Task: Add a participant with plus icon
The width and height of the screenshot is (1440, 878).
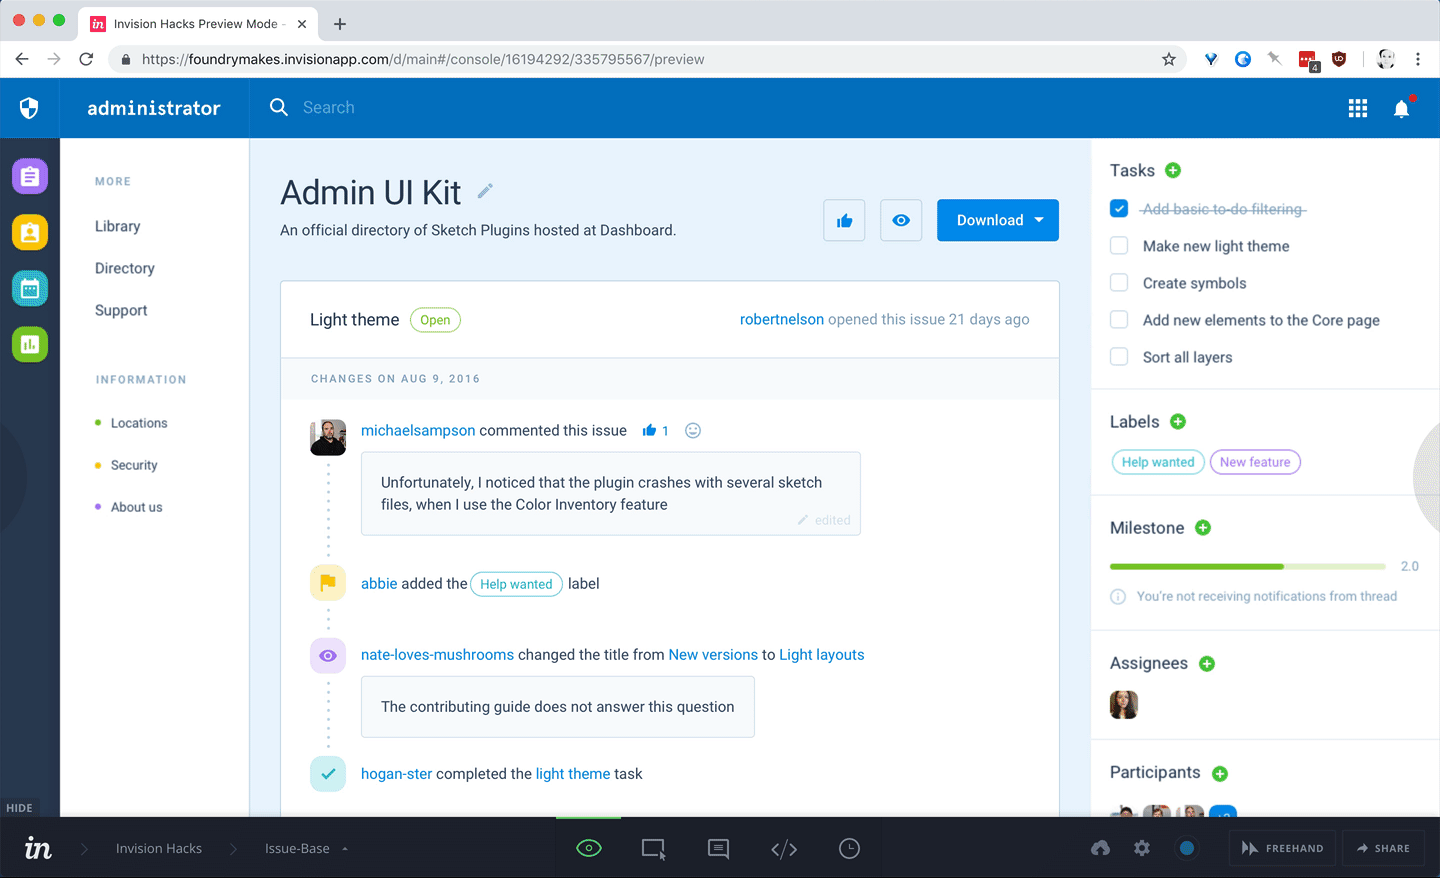Action: coord(1220,773)
